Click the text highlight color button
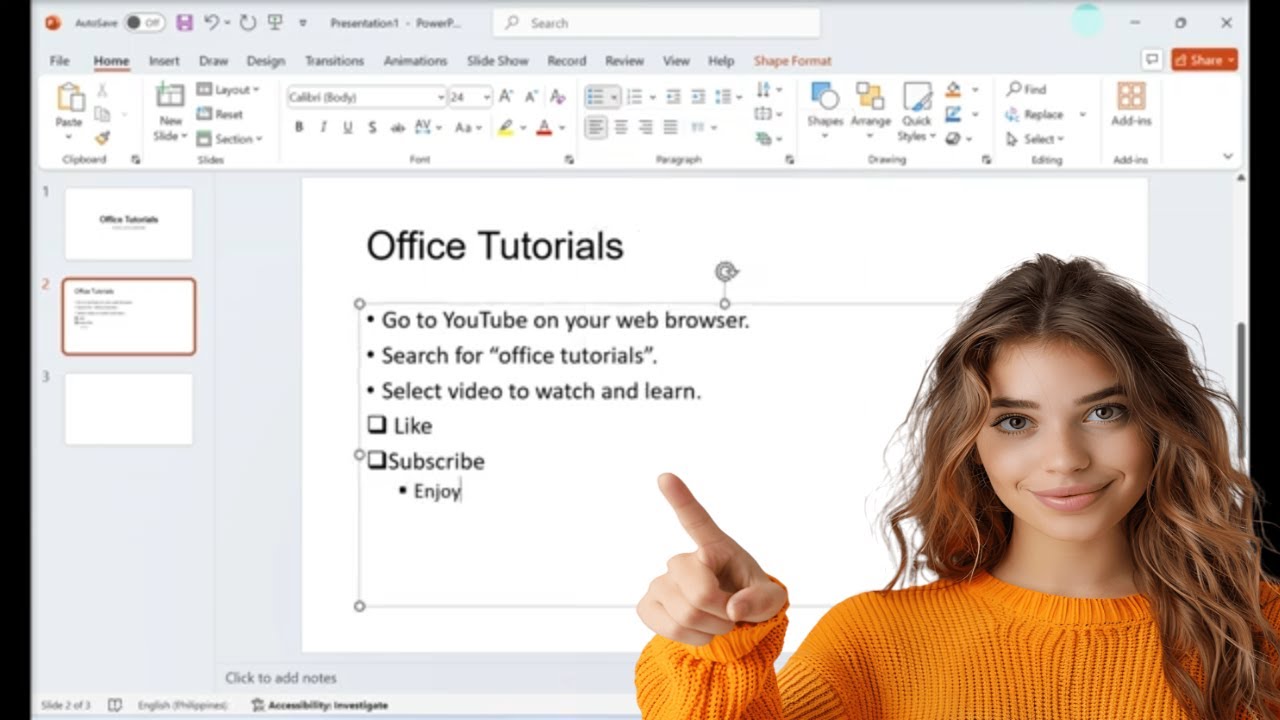This screenshot has height=720, width=1280. (x=506, y=127)
